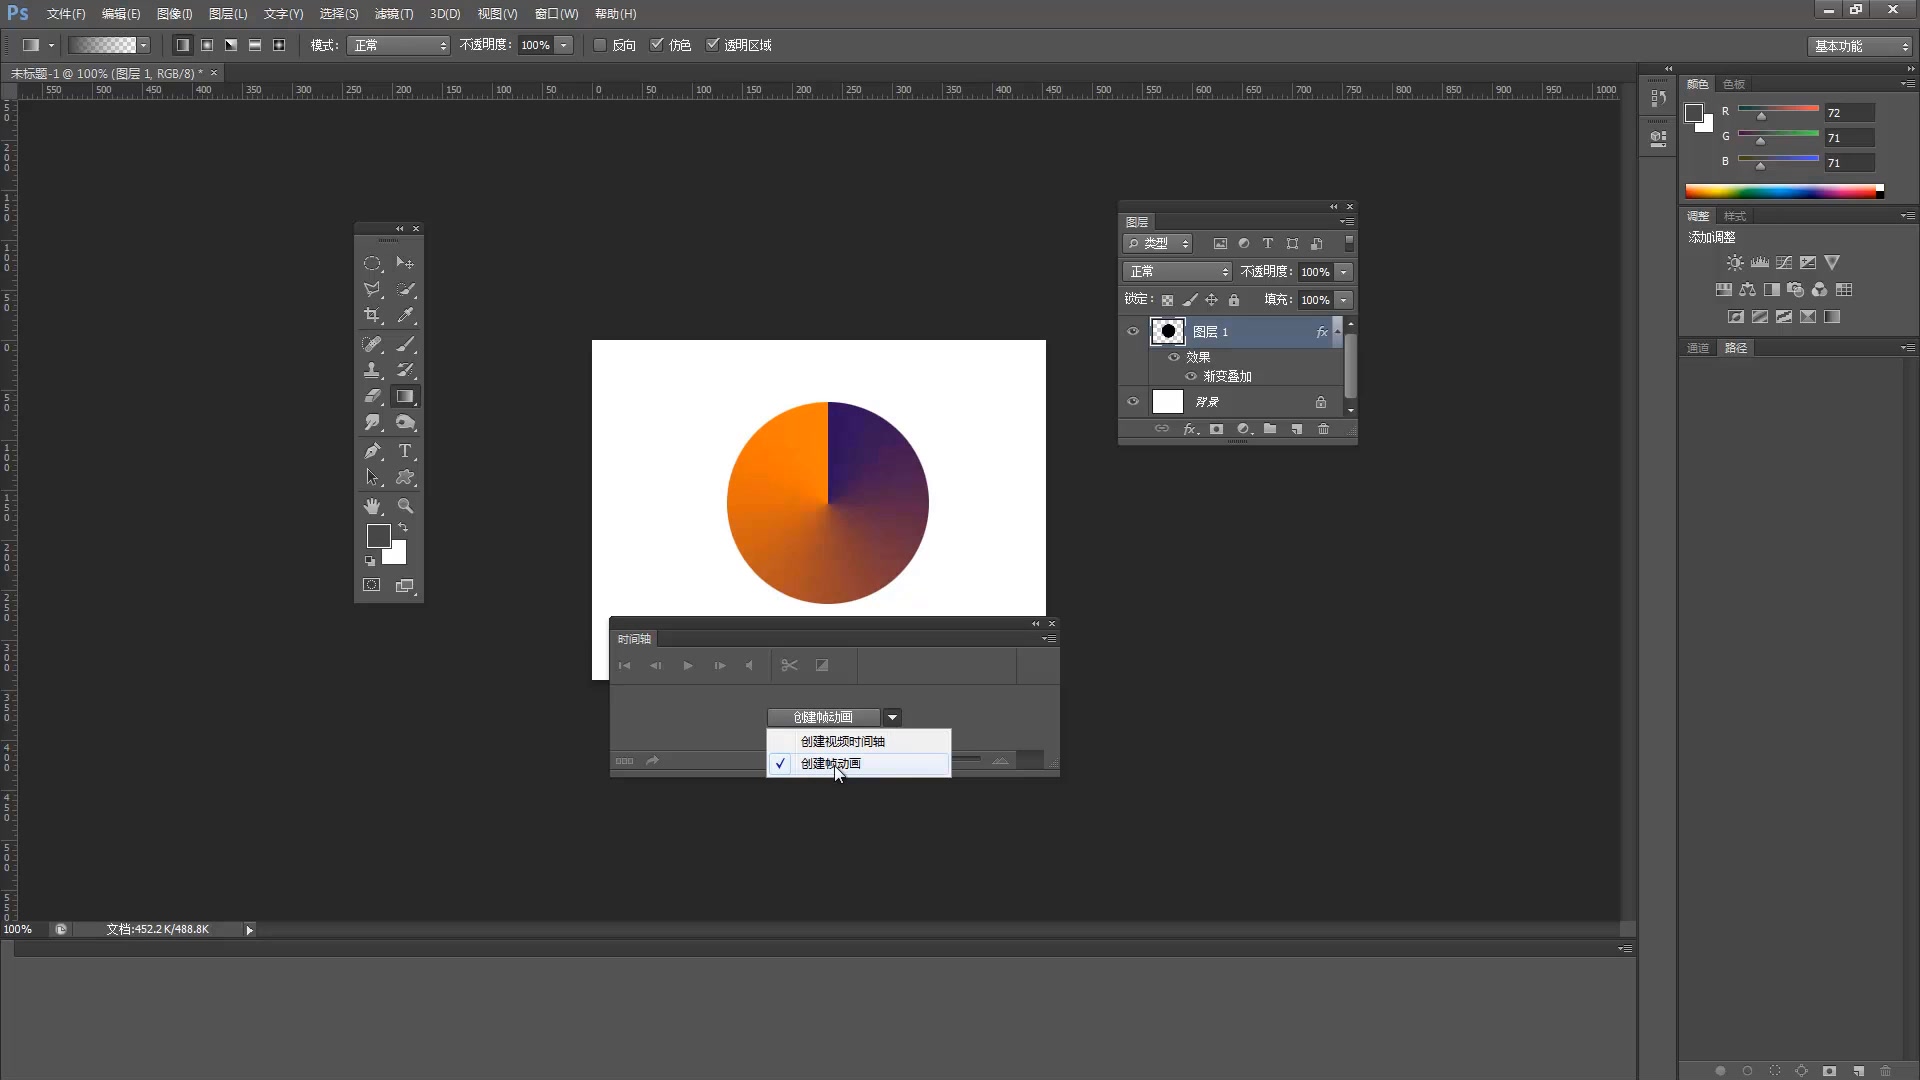Click delete layer trash icon
The height and width of the screenshot is (1080, 1920).
tap(1323, 429)
